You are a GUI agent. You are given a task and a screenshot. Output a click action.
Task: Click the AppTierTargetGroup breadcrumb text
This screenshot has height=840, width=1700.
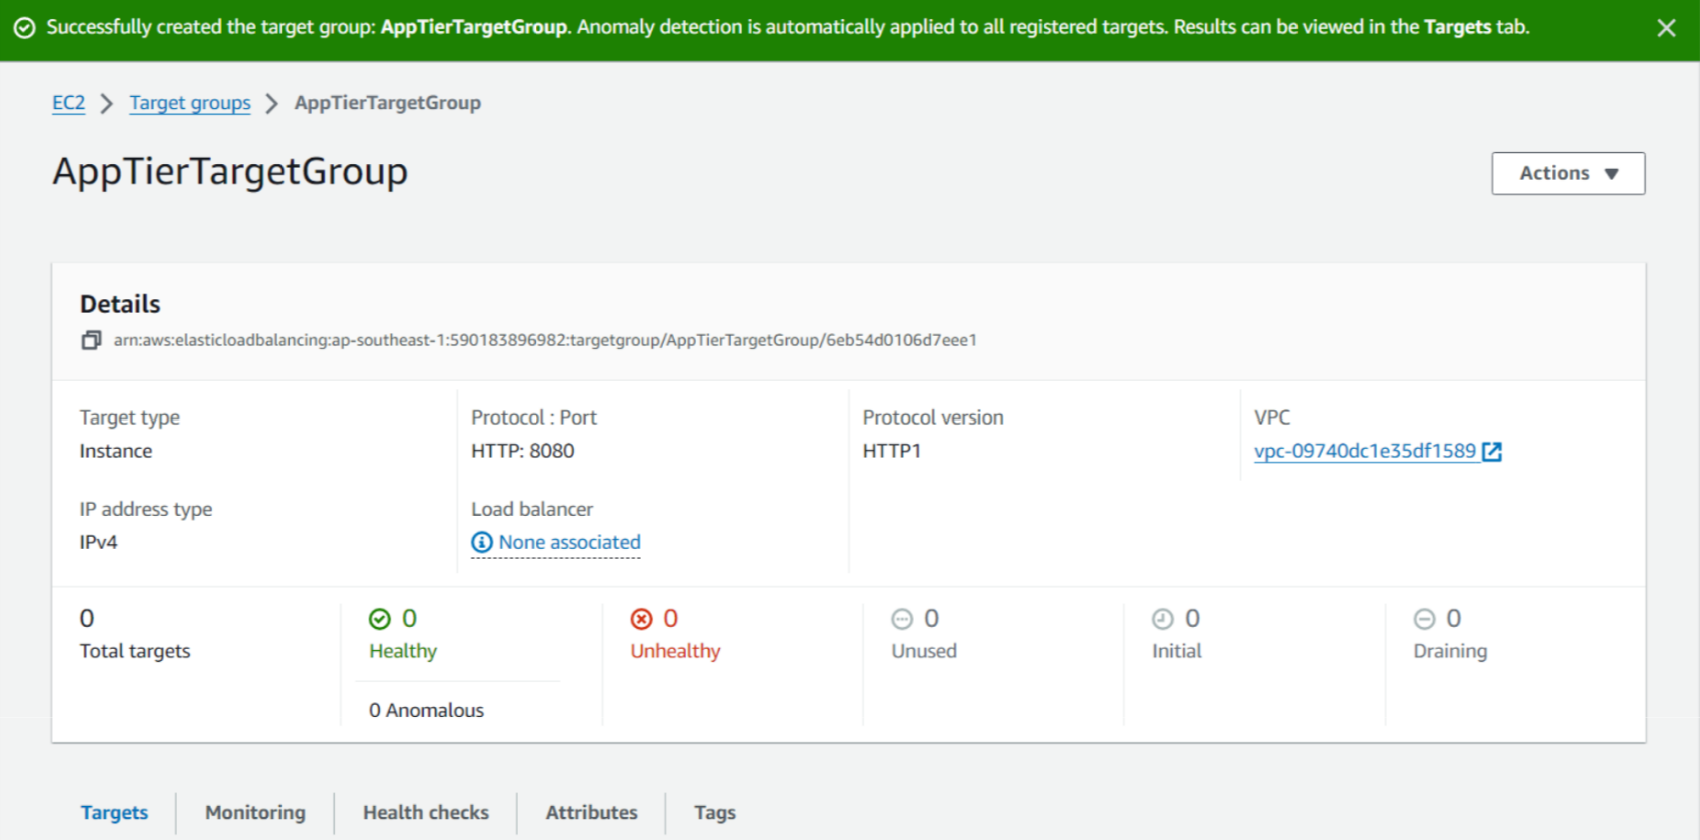tap(387, 103)
